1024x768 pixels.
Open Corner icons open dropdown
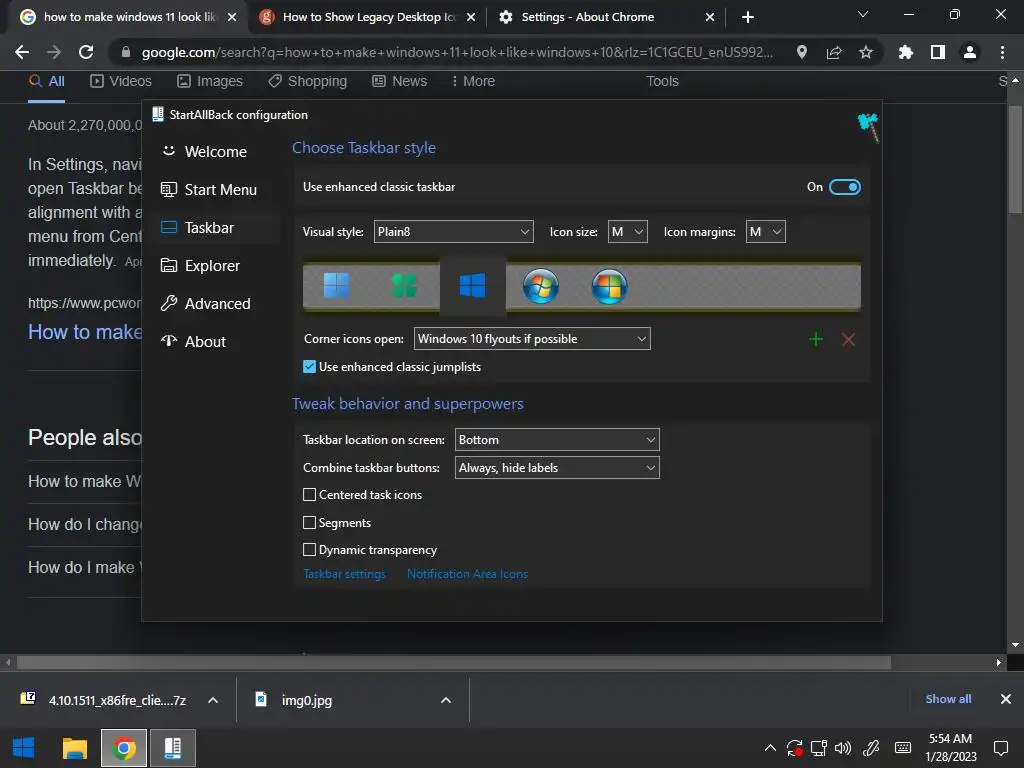[532, 339]
